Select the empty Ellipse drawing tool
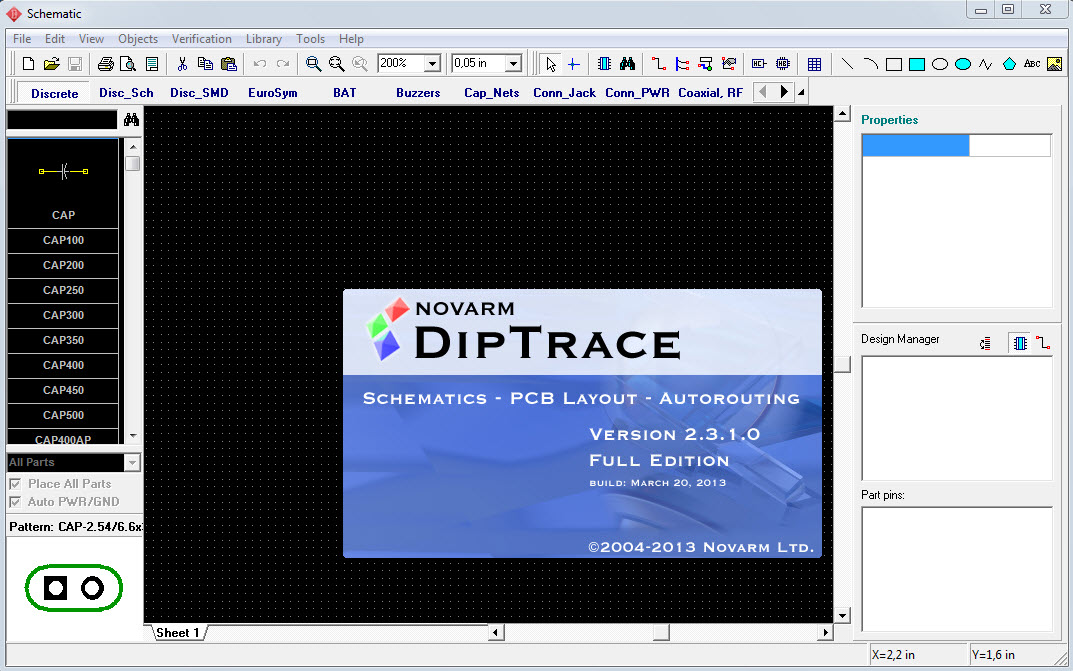 click(x=940, y=64)
